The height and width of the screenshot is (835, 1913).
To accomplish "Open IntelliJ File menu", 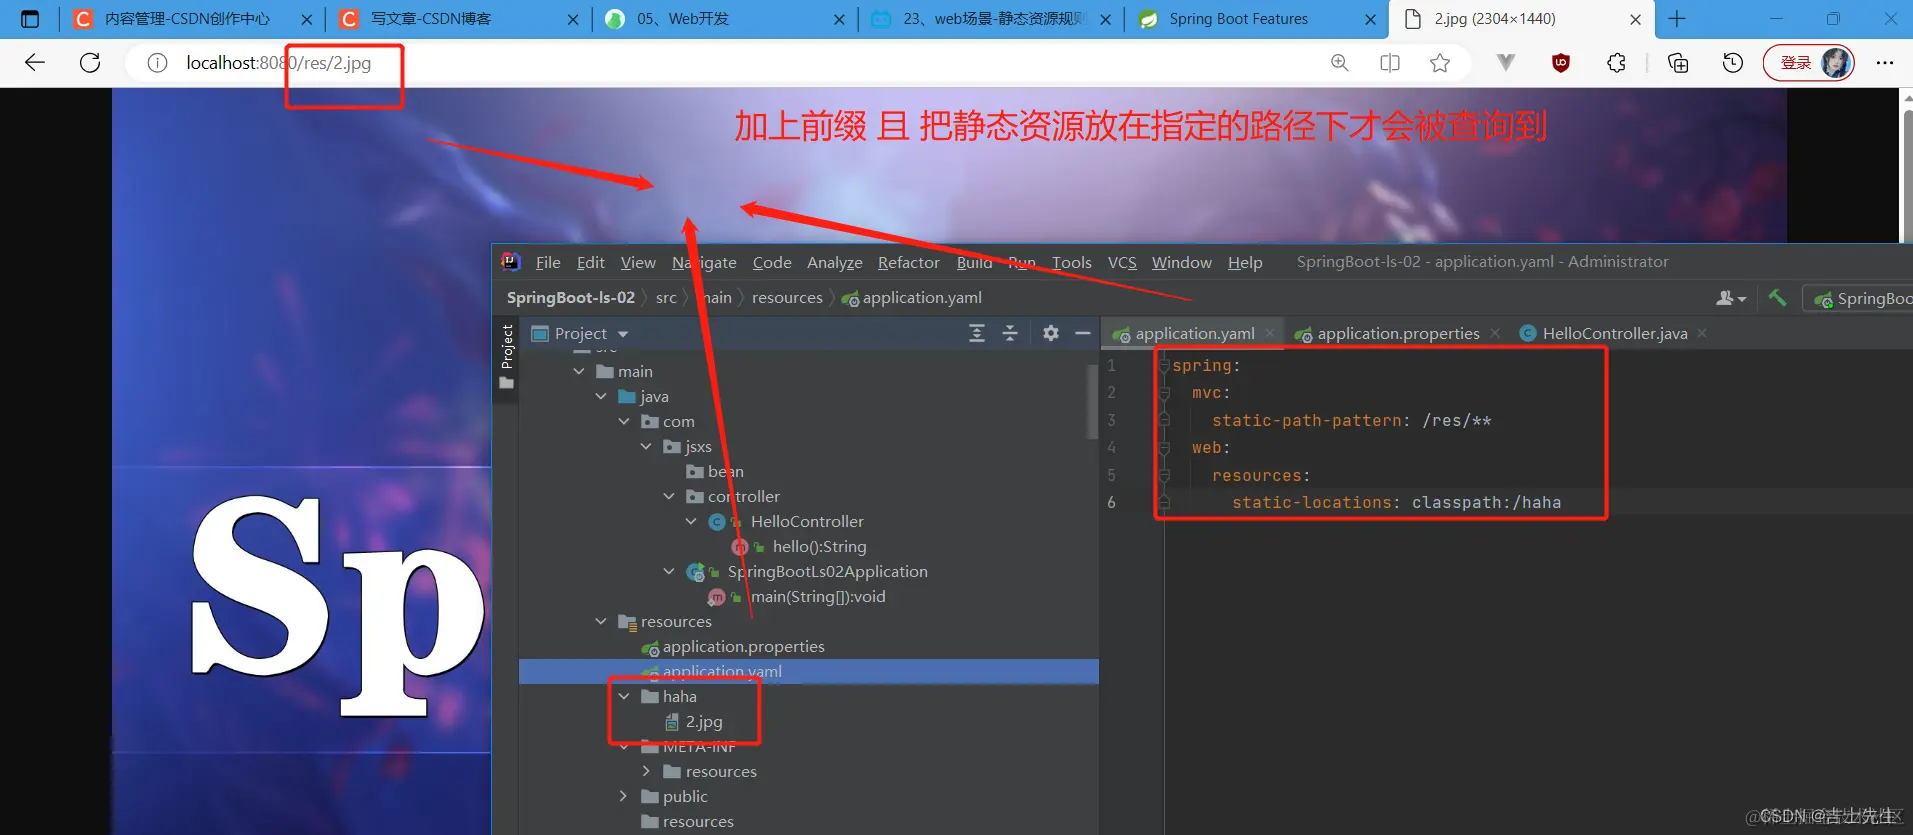I will (548, 262).
